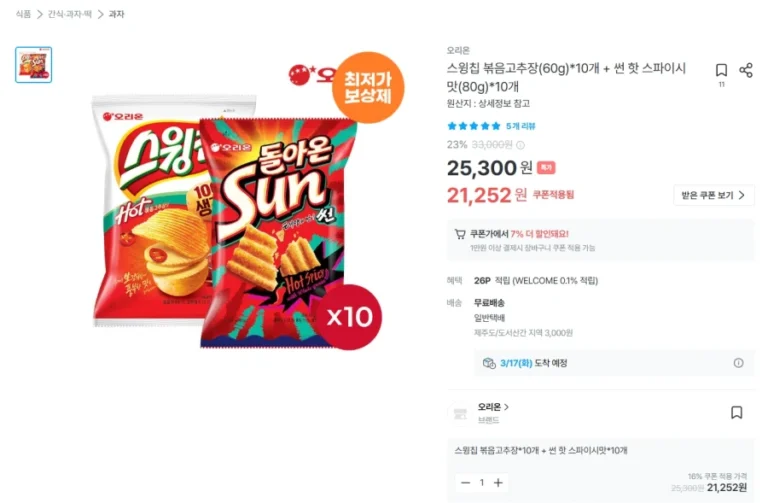Image resolution: width=768 pixels, height=503 pixels.
Task: Decrease quantity with minus button
Action: point(465,483)
